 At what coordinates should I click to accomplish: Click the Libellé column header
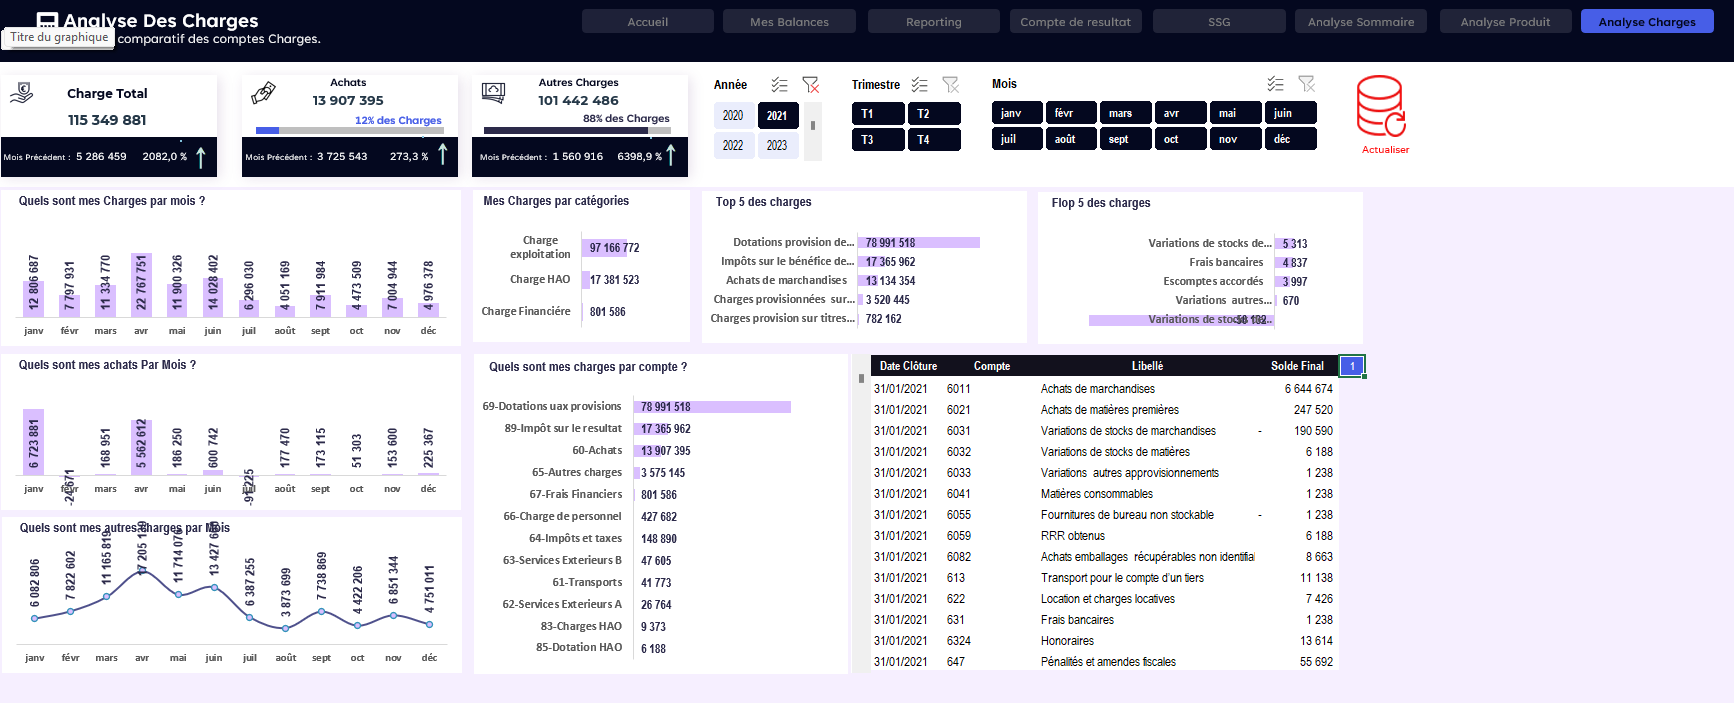point(1147,366)
